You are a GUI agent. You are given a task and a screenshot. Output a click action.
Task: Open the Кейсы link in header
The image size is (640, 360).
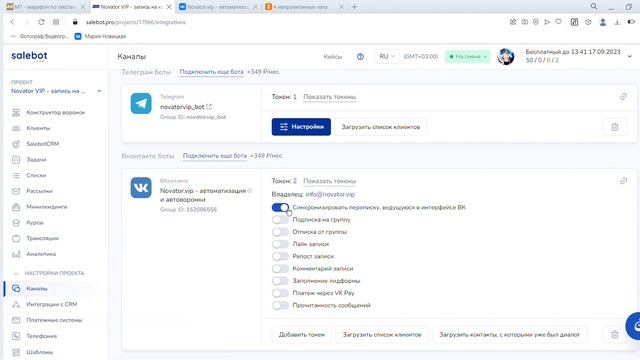(333, 57)
